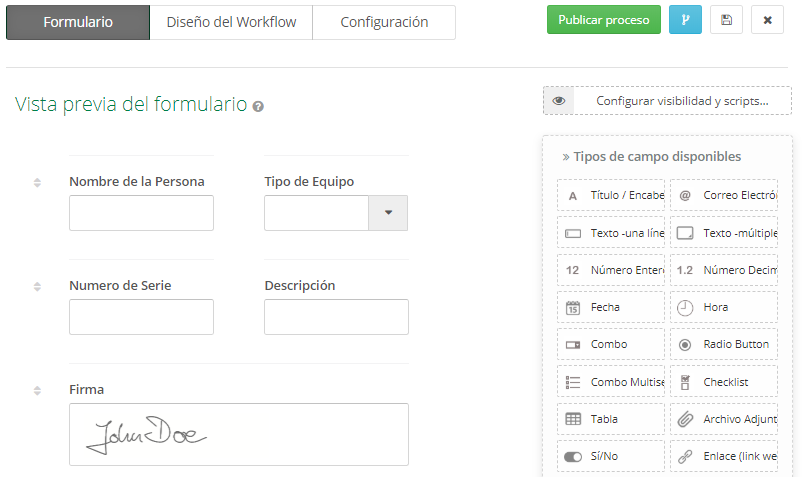Click the Numero de Serie input field
Image resolution: width=803 pixels, height=477 pixels.
coord(141,317)
